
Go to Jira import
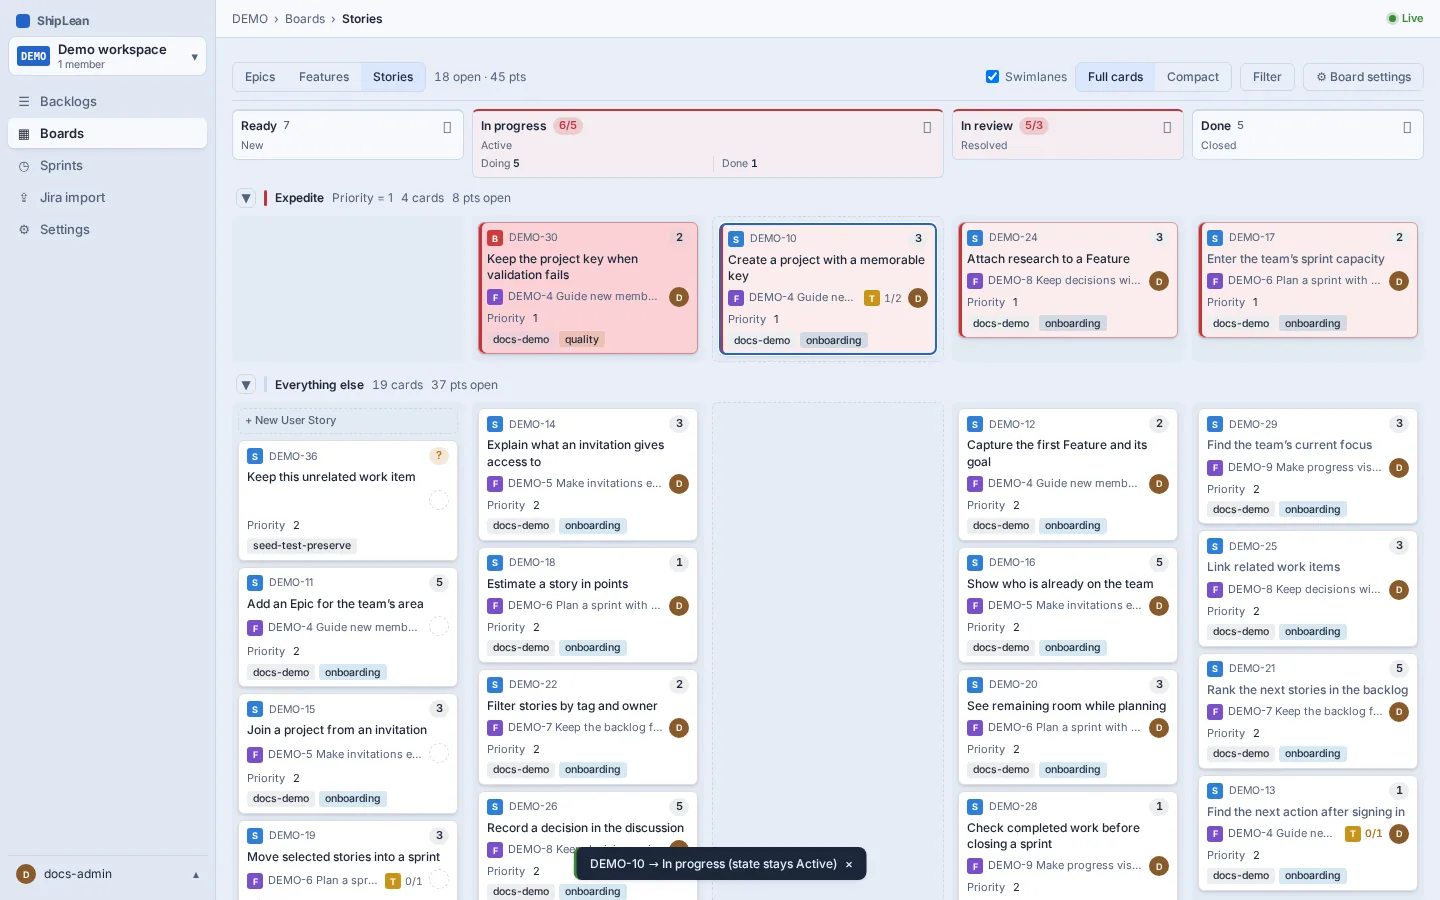point(108,198)
